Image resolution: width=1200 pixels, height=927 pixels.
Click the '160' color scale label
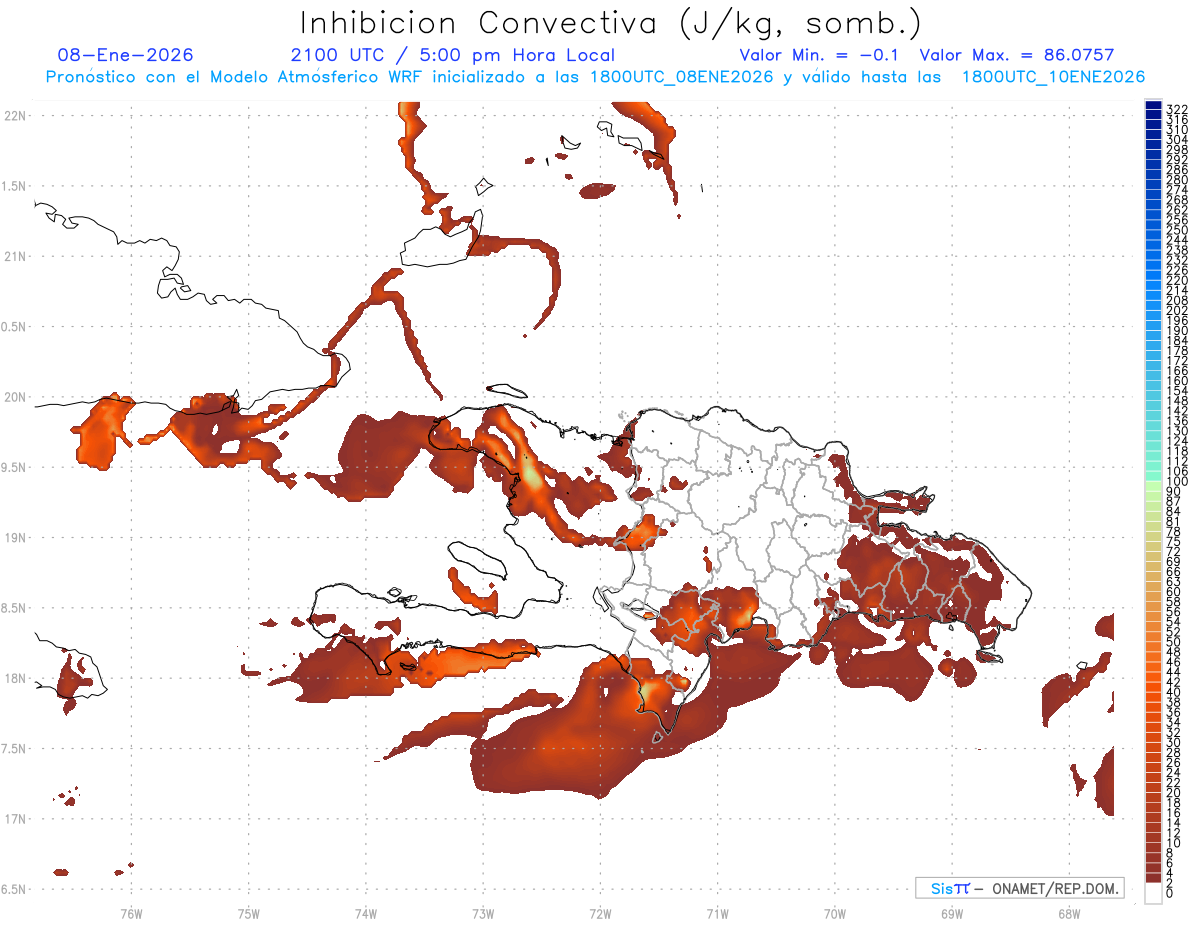1176,380
